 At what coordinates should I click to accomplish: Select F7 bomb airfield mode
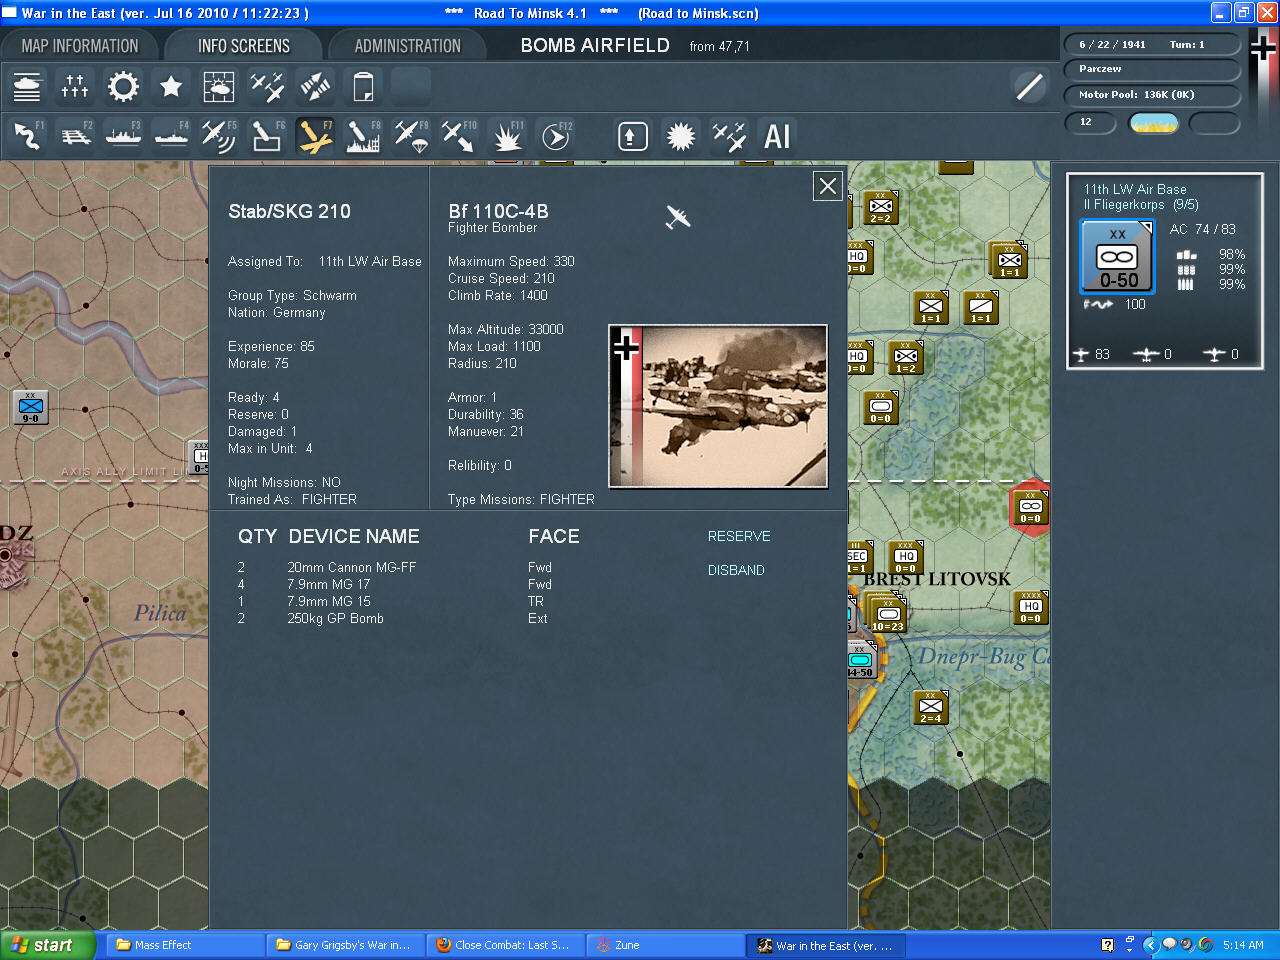(315, 136)
